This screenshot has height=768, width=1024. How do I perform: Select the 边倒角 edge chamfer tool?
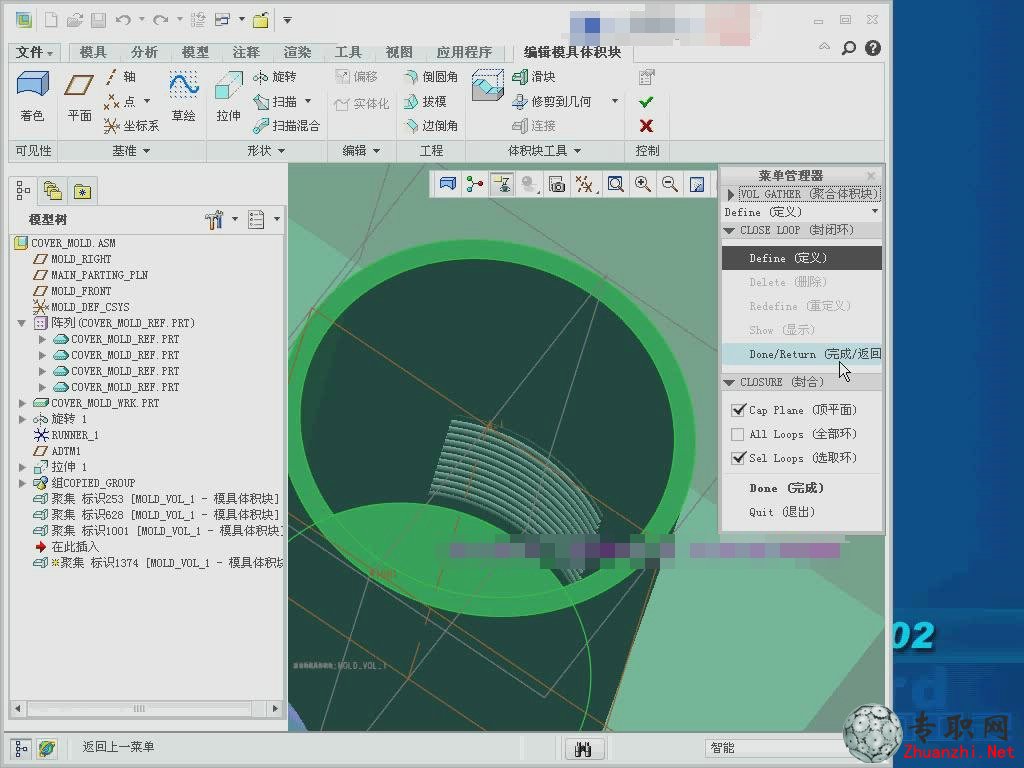click(x=431, y=125)
